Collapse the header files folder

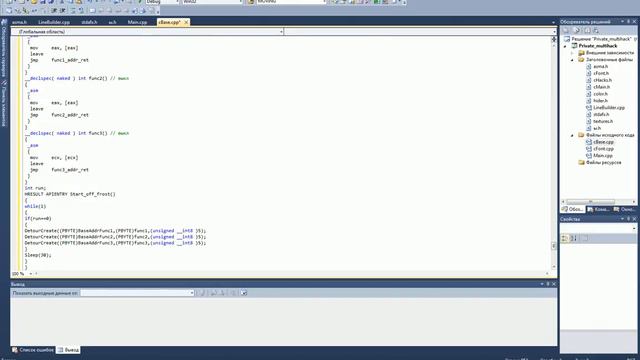[x=572, y=60]
